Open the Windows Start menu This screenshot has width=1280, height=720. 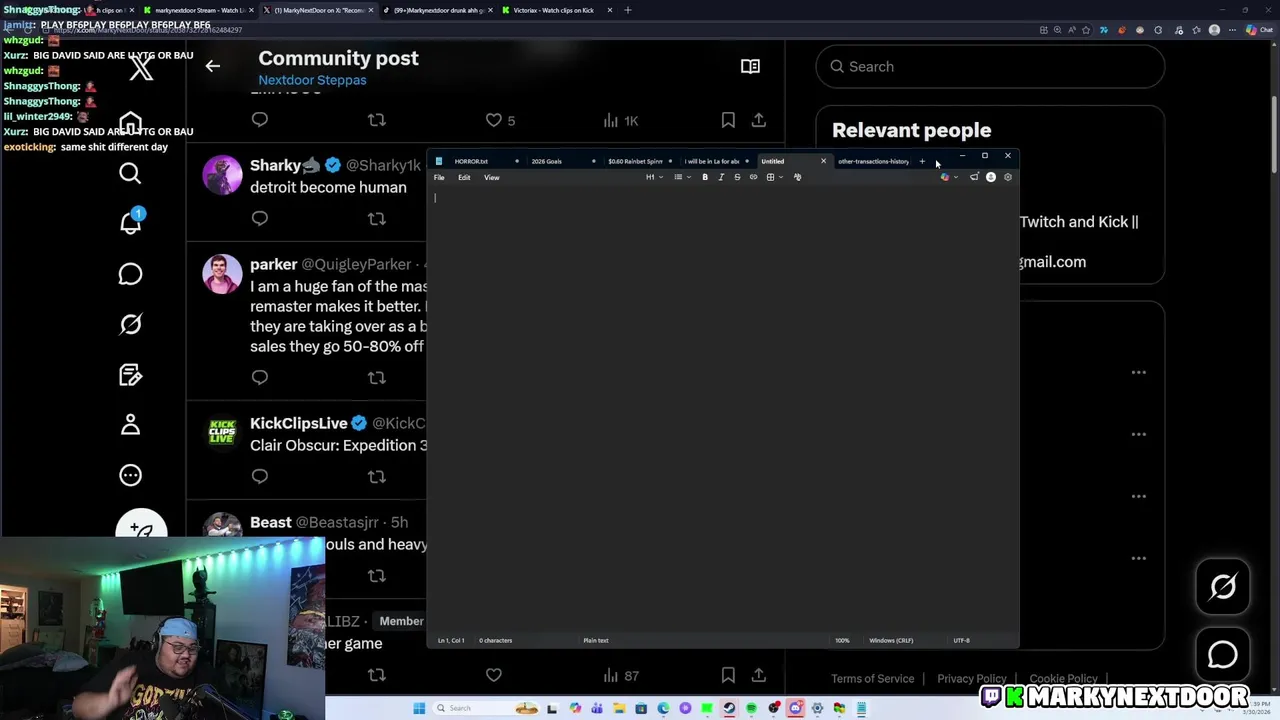point(419,708)
